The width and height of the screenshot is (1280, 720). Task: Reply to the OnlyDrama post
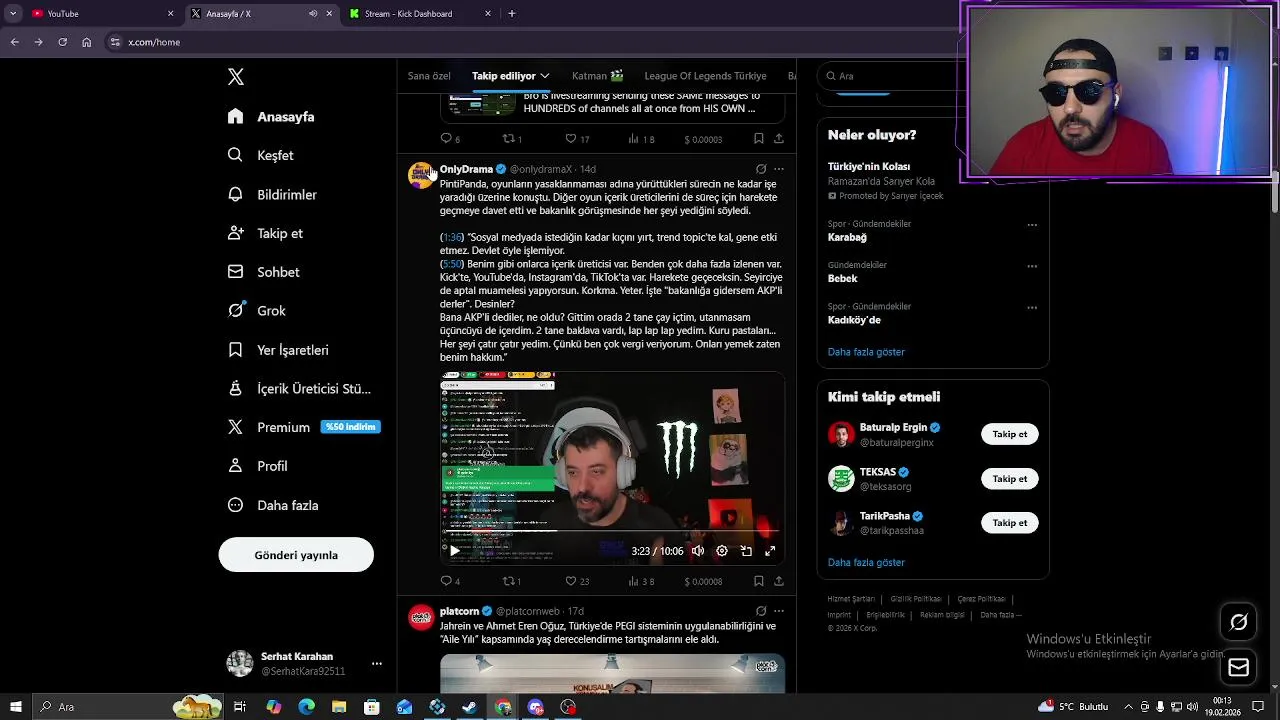click(450, 581)
